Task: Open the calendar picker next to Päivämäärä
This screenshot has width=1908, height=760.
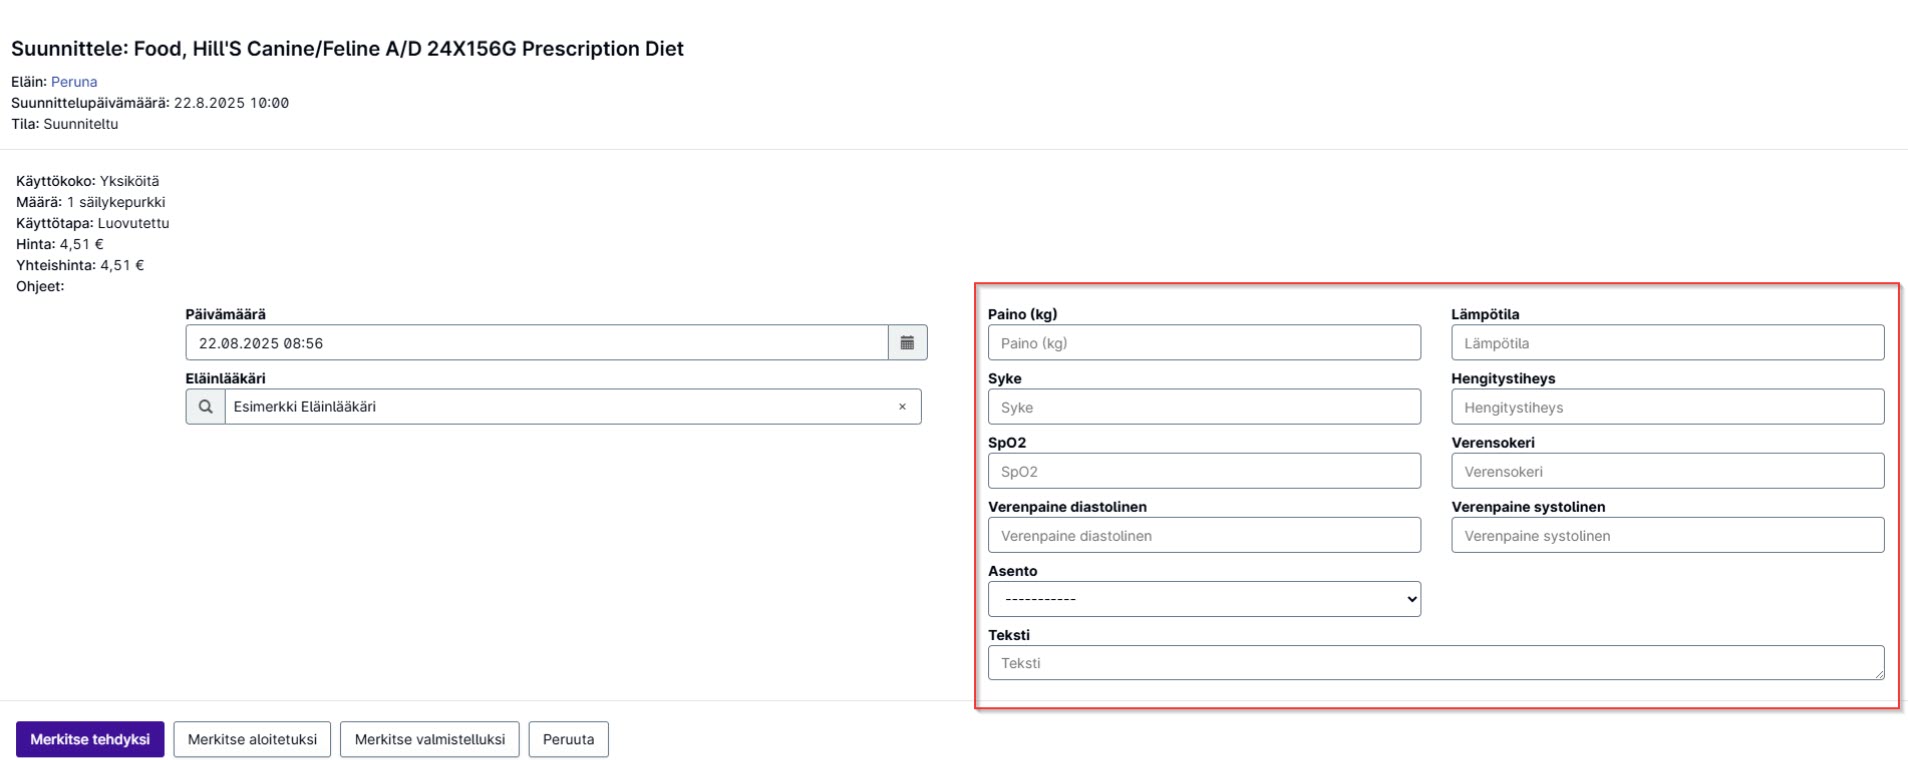Action: click(x=907, y=343)
